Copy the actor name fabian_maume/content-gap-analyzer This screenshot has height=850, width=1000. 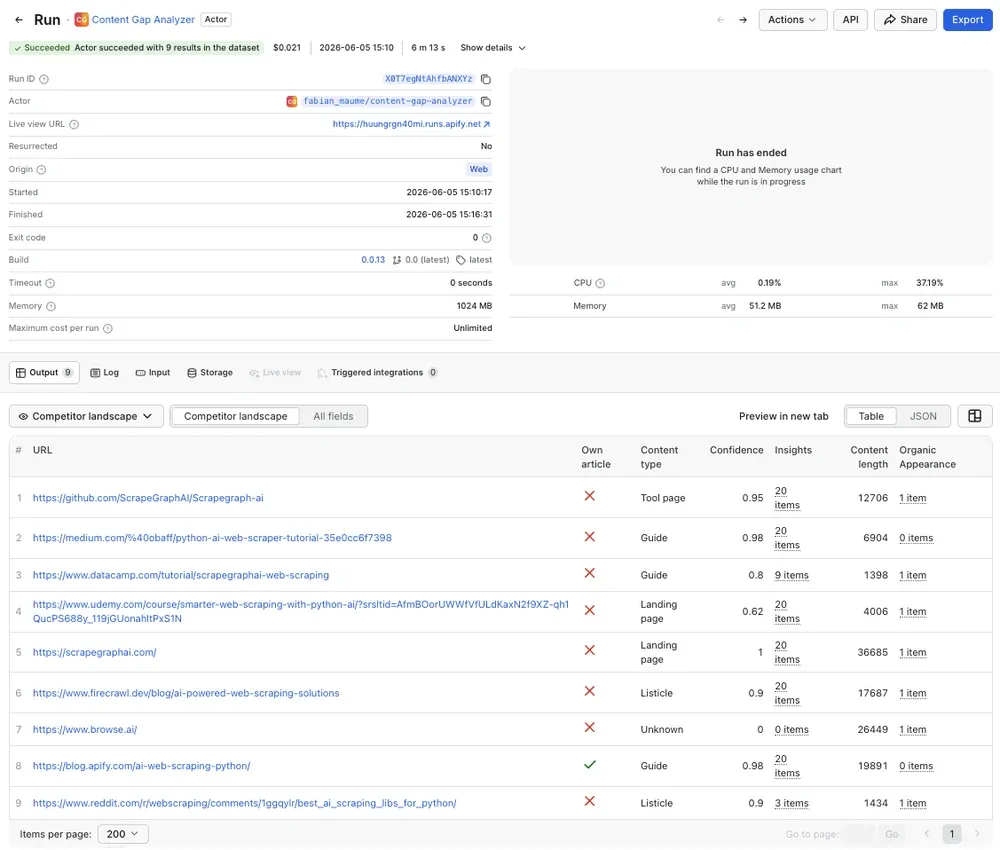click(x=485, y=101)
